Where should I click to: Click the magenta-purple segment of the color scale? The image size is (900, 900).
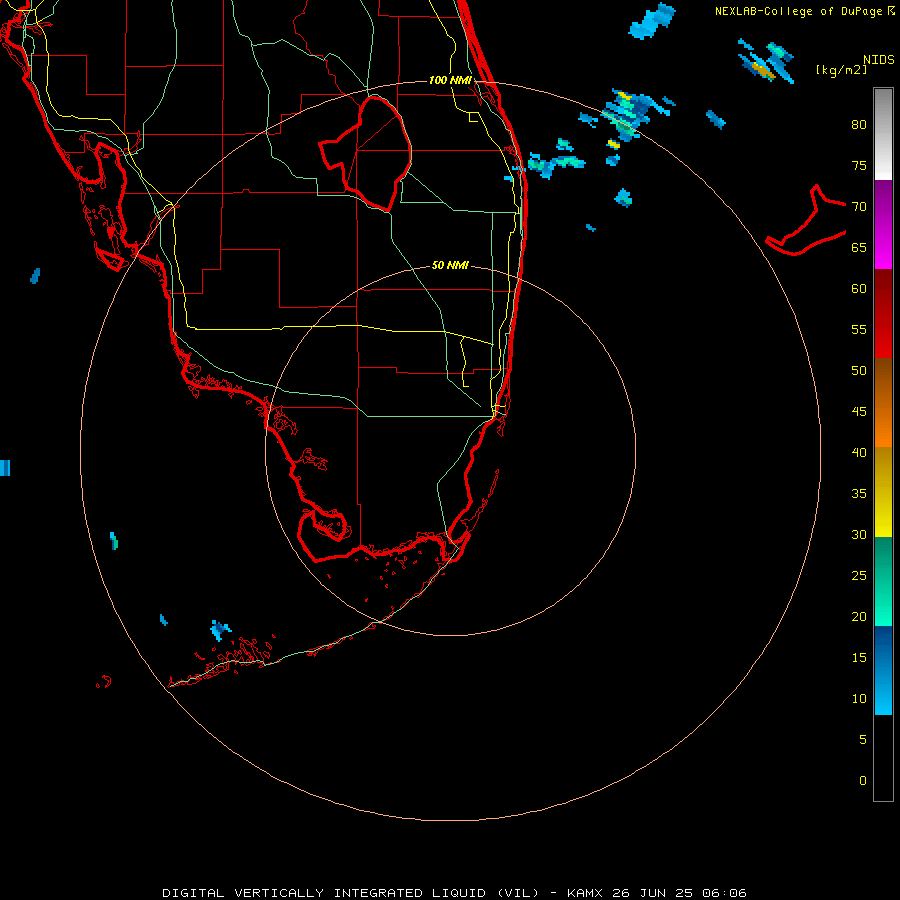coord(883,224)
